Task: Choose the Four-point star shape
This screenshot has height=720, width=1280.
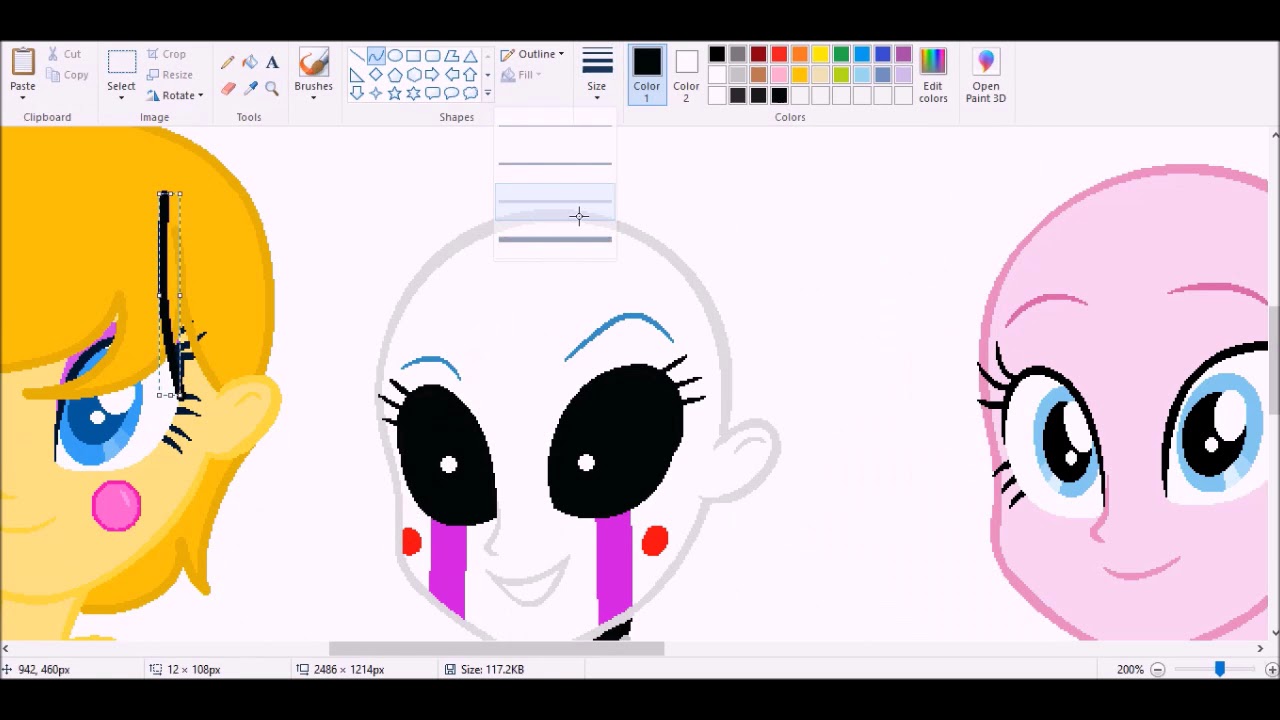Action: tap(376, 93)
